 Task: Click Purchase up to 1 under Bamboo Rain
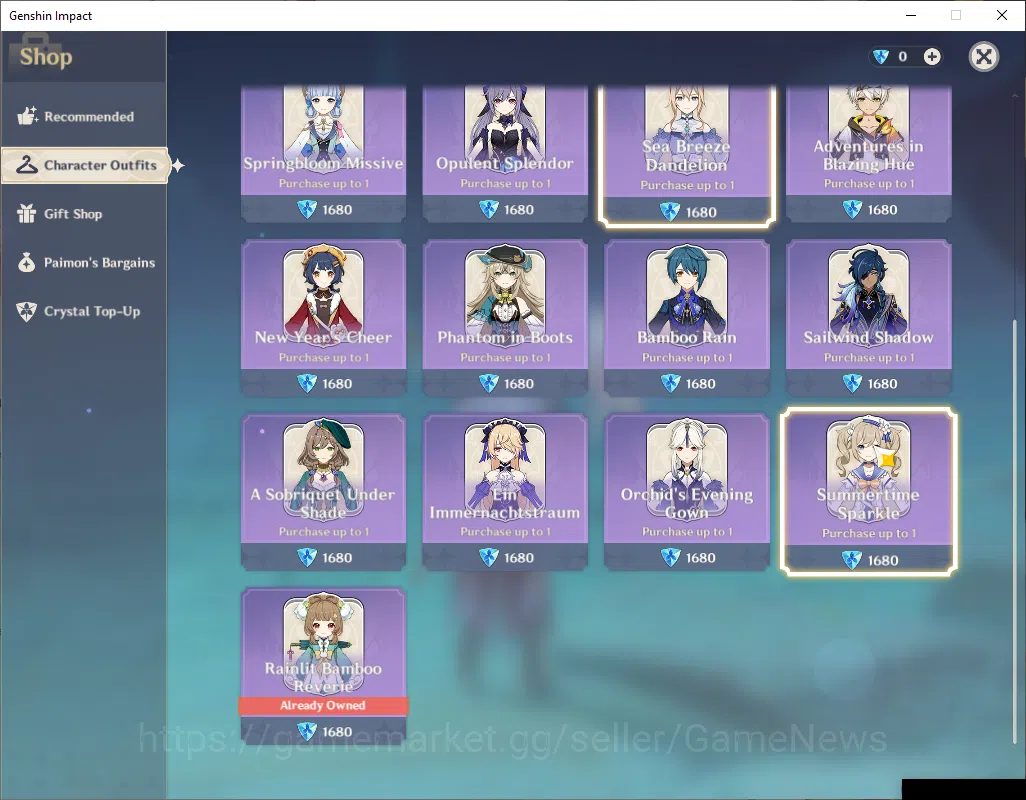click(x=687, y=358)
